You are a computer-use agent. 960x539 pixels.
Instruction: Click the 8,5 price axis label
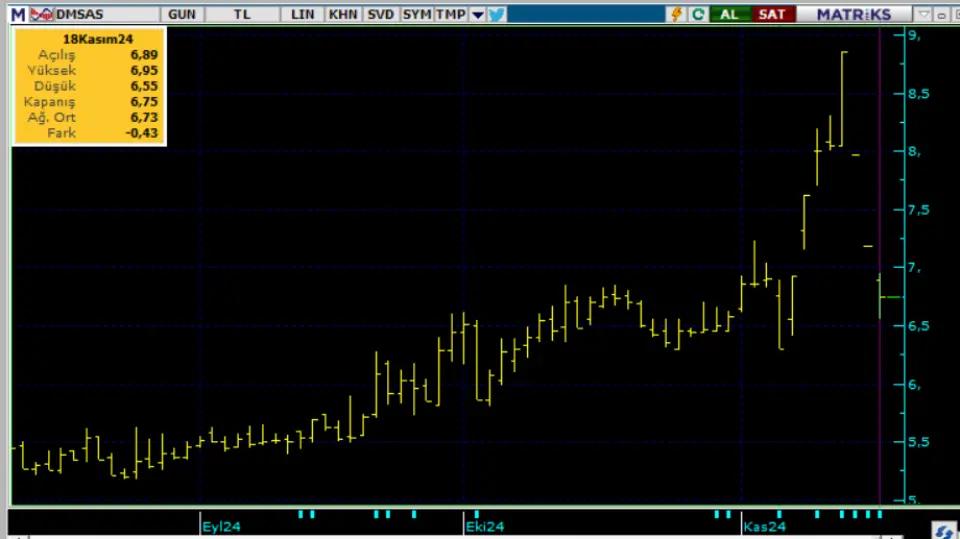click(x=918, y=94)
